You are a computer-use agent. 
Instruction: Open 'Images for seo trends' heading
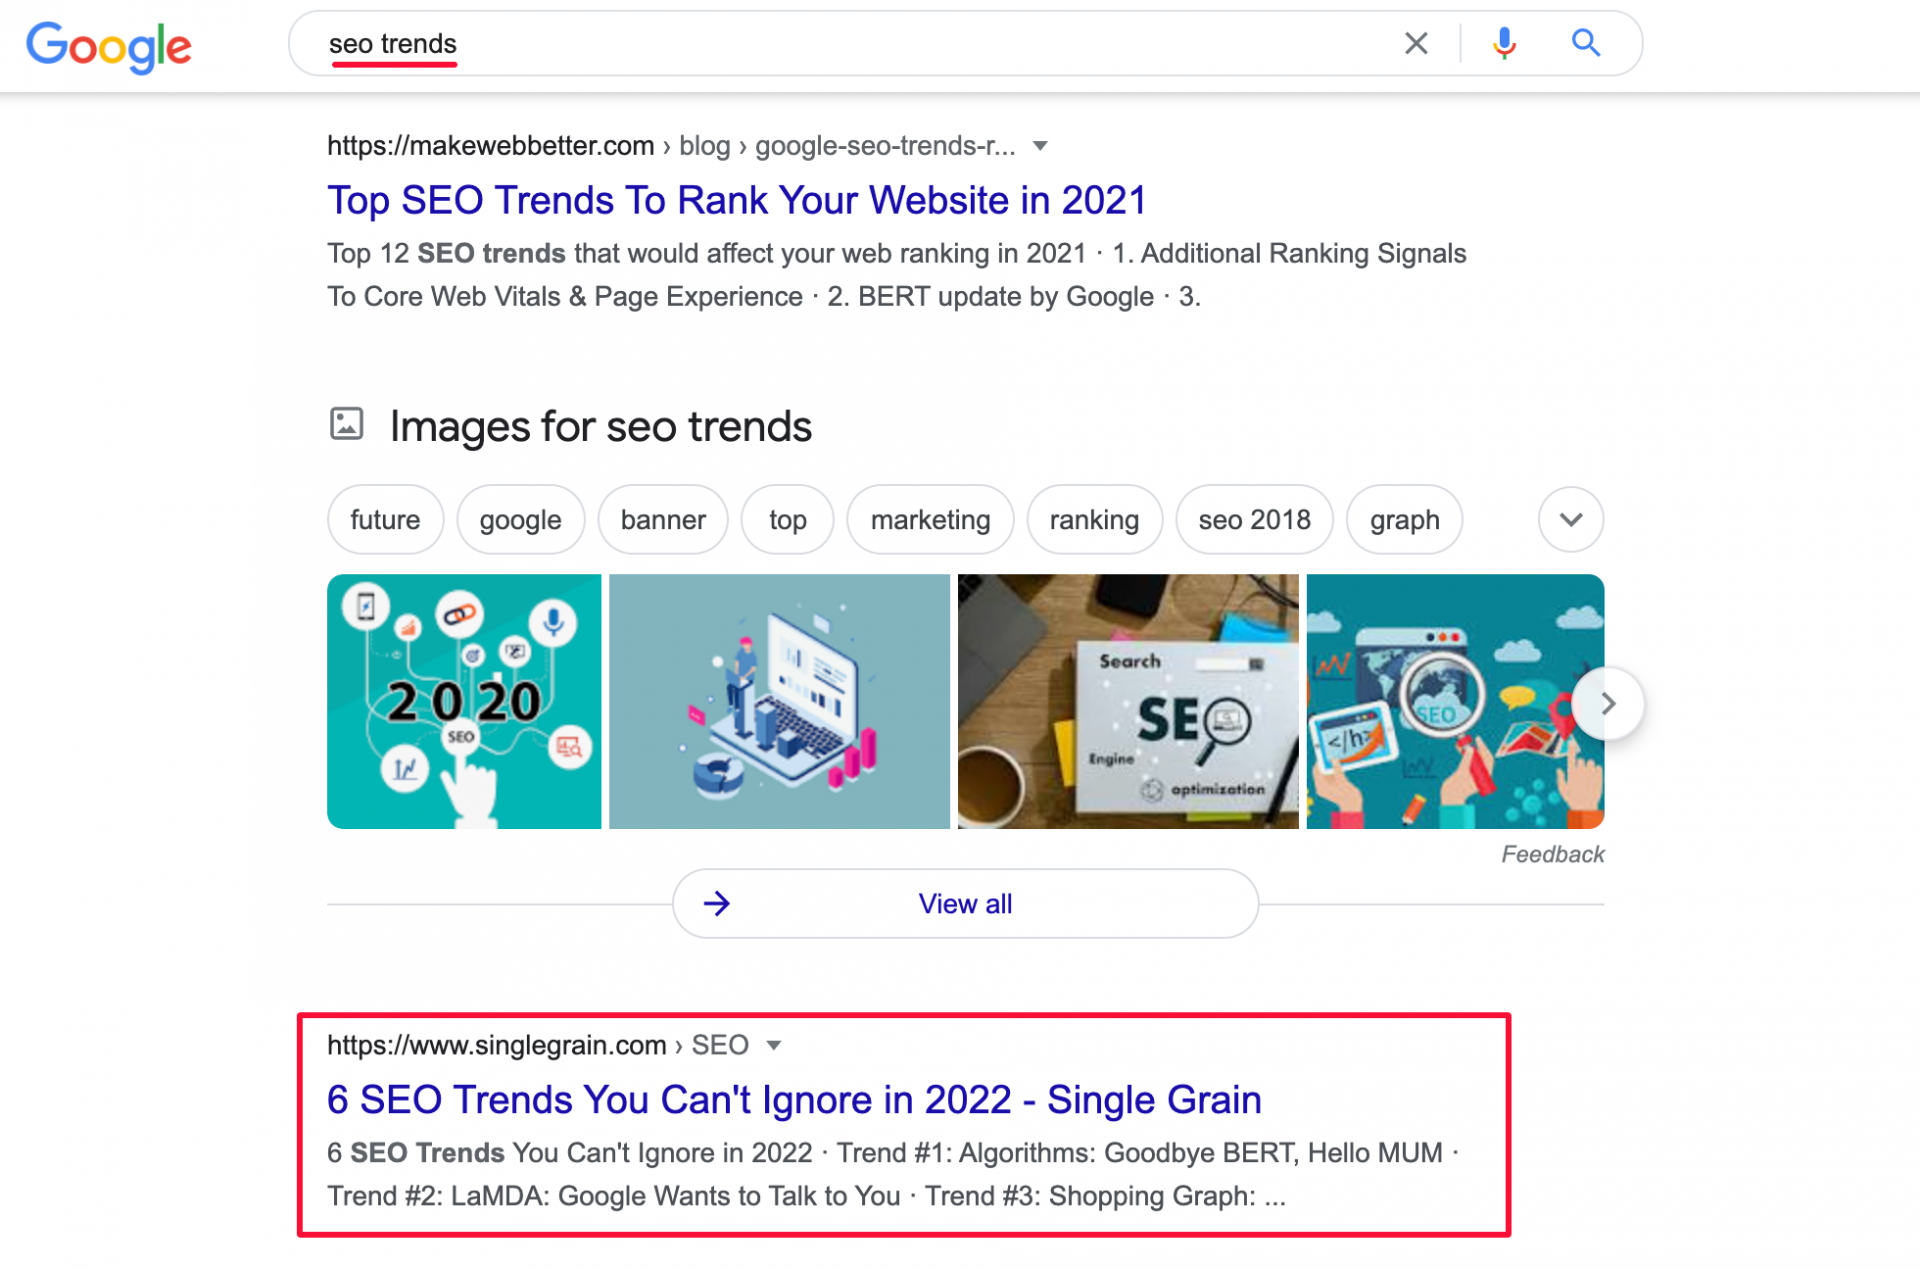[x=600, y=426]
